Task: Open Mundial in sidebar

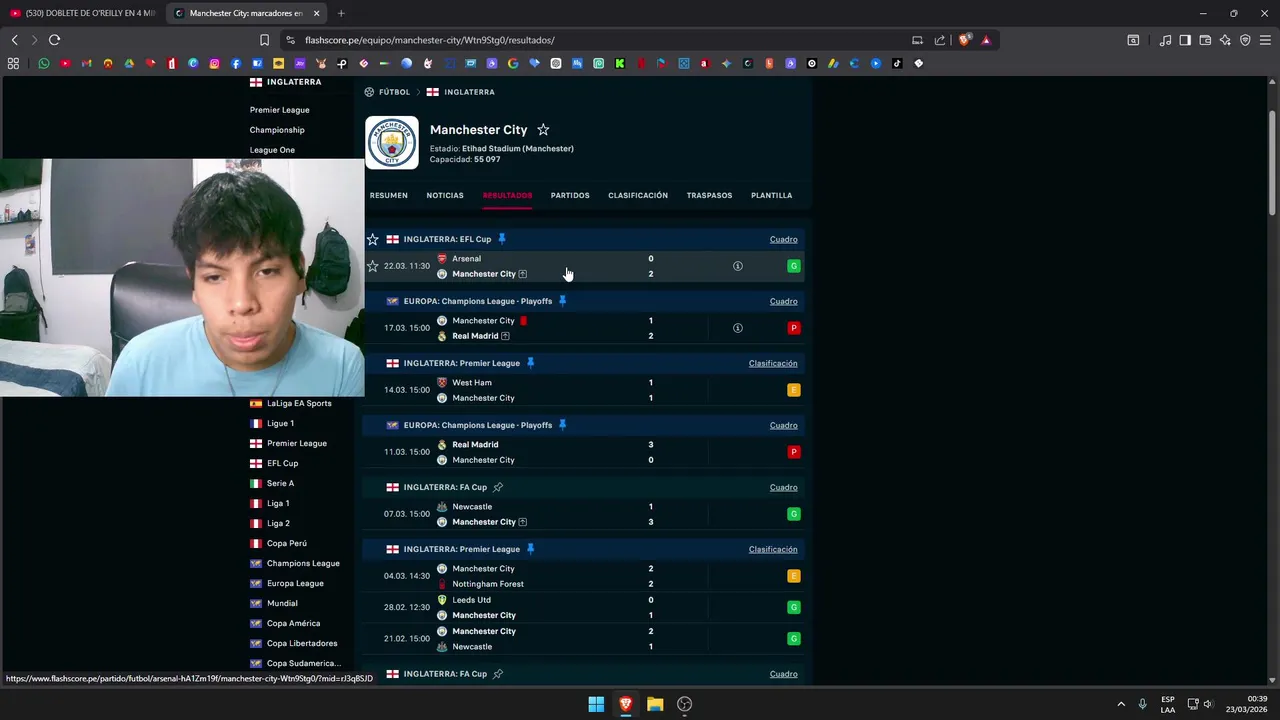Action: (x=282, y=603)
